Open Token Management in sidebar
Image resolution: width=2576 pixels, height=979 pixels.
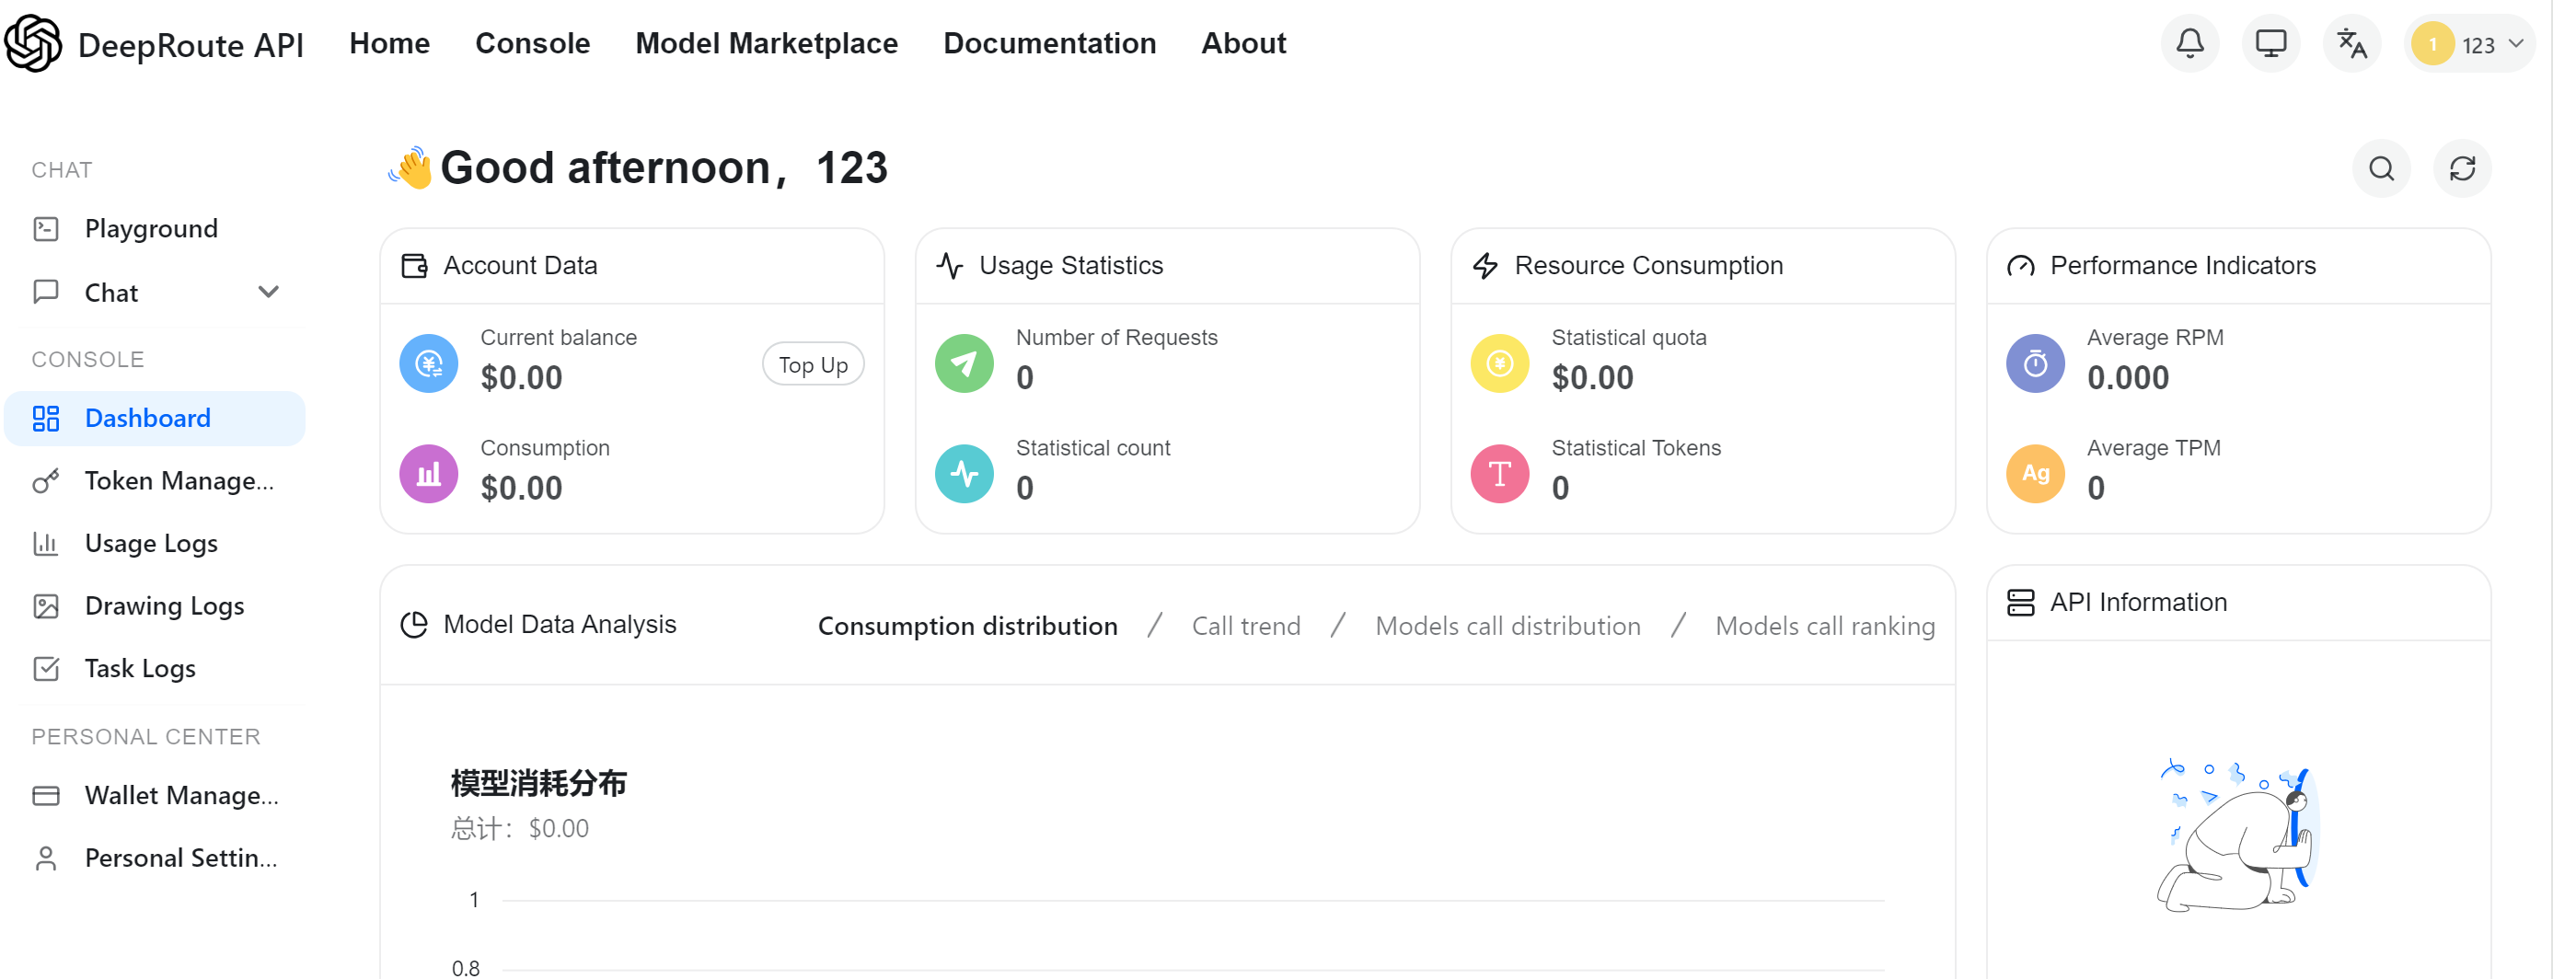(x=155, y=481)
